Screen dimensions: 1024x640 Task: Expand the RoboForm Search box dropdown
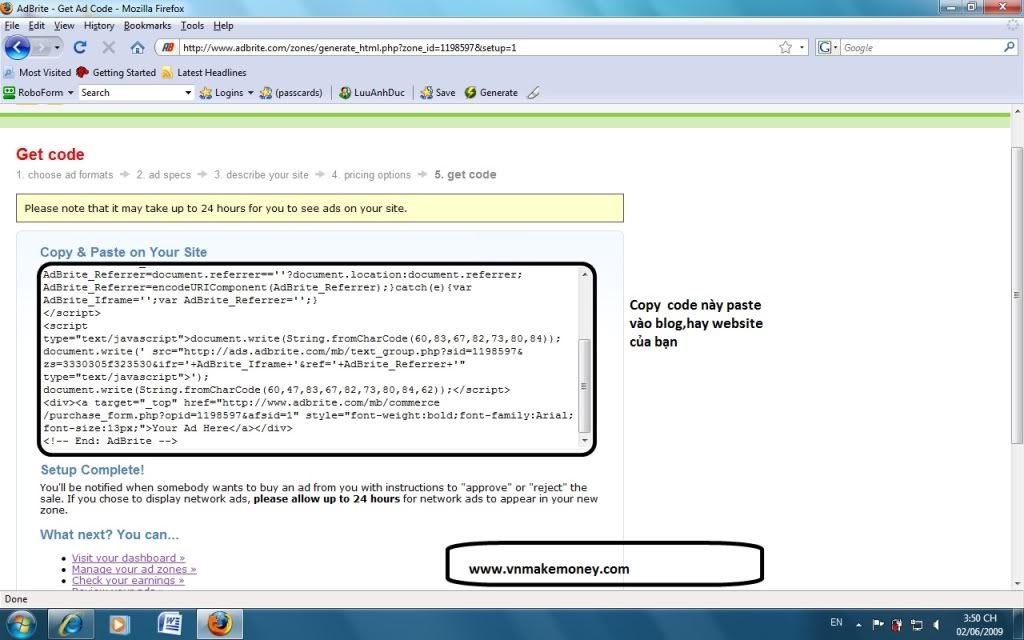[x=188, y=93]
